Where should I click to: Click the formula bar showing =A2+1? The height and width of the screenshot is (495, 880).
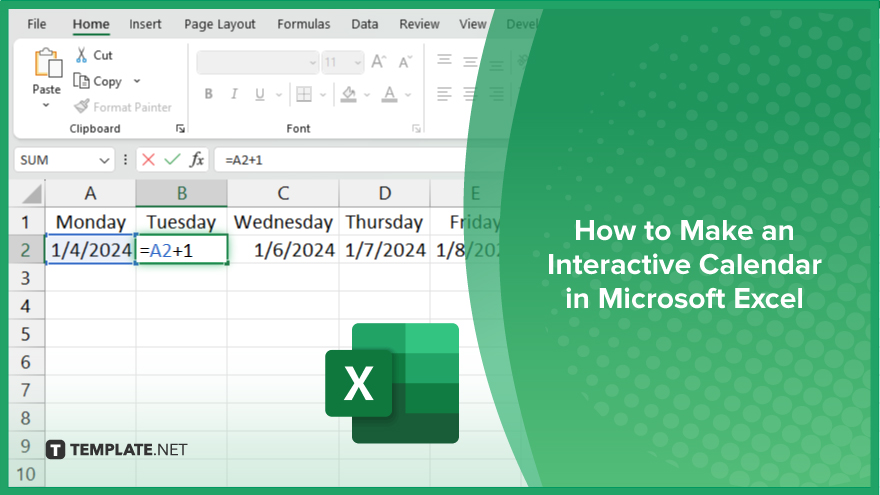pos(340,160)
